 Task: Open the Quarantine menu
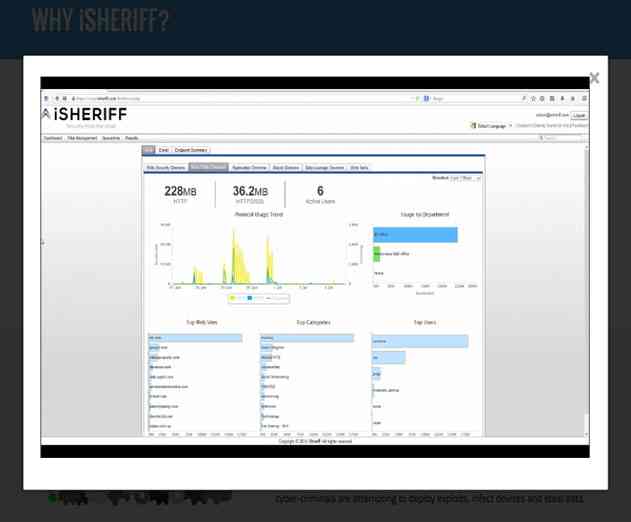click(x=111, y=138)
